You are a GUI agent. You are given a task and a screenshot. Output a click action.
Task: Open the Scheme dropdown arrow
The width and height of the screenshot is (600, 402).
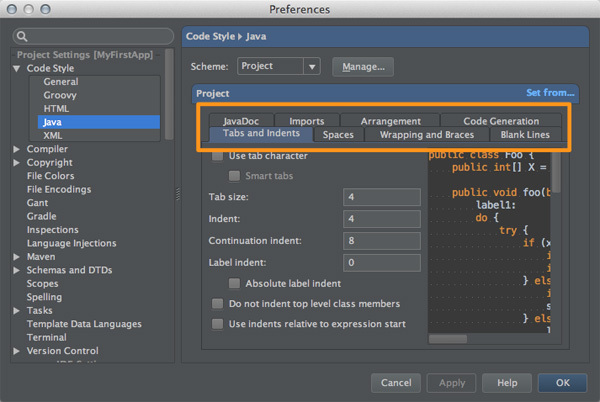pyautogui.click(x=312, y=67)
